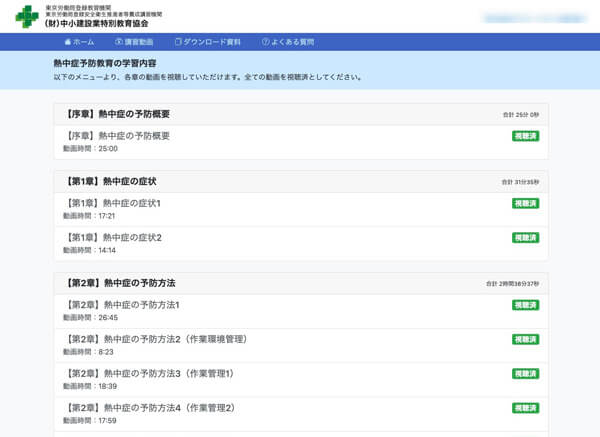Click the 動画時間：25:00 duration text
This screenshot has height=437, width=600.
click(x=90, y=148)
